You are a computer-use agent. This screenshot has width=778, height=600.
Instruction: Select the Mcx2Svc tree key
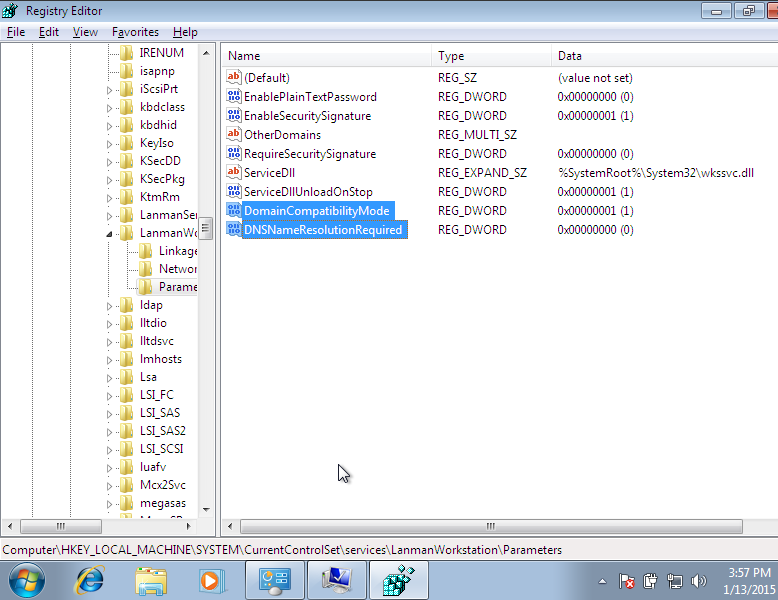(x=163, y=485)
